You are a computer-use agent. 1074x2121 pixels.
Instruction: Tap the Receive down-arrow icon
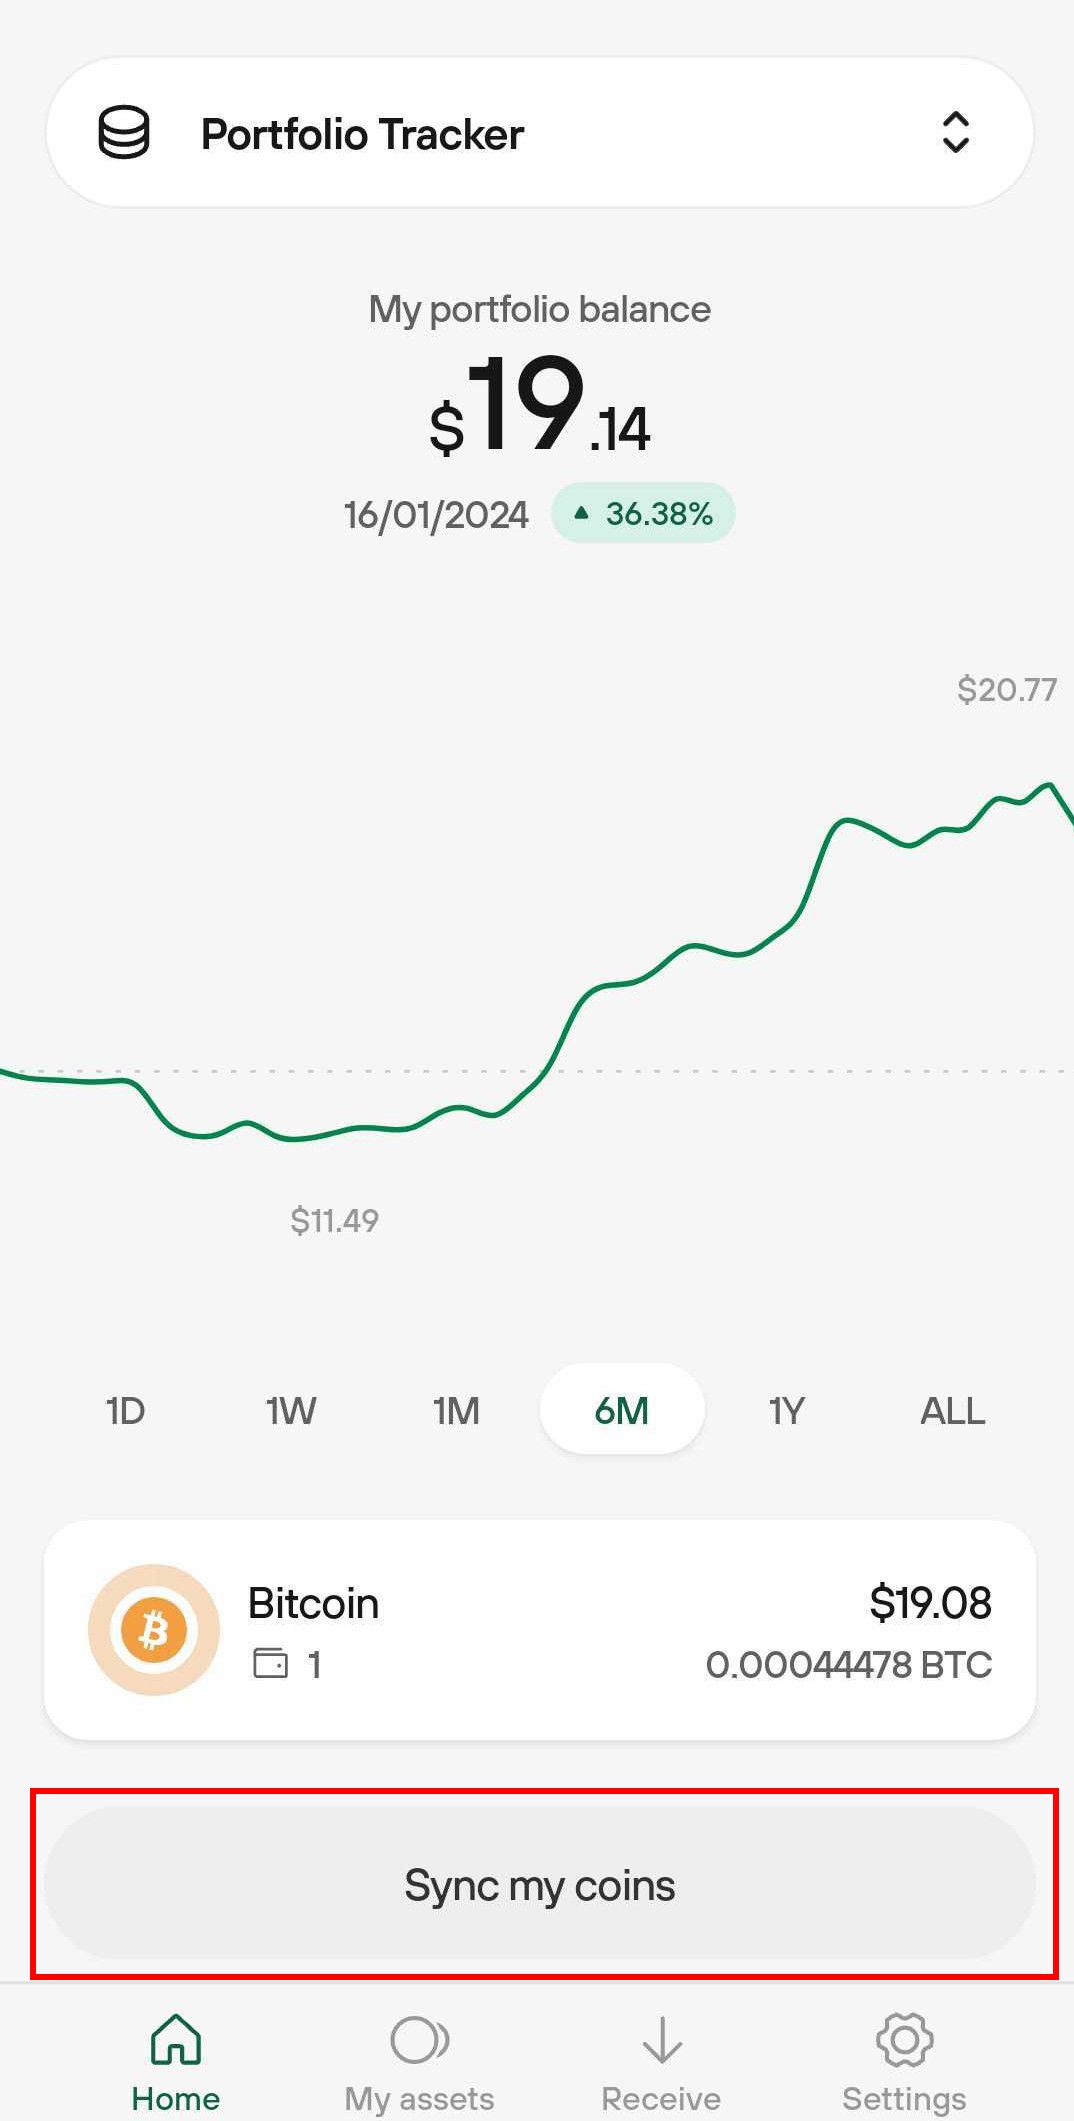click(661, 2040)
